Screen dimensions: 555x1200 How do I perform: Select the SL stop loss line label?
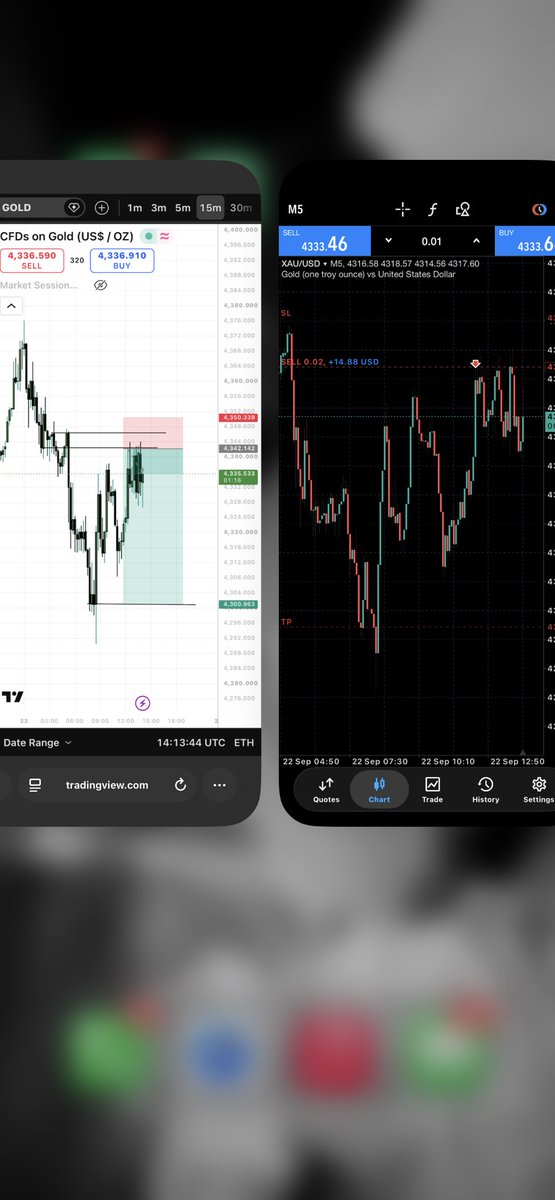pos(287,313)
